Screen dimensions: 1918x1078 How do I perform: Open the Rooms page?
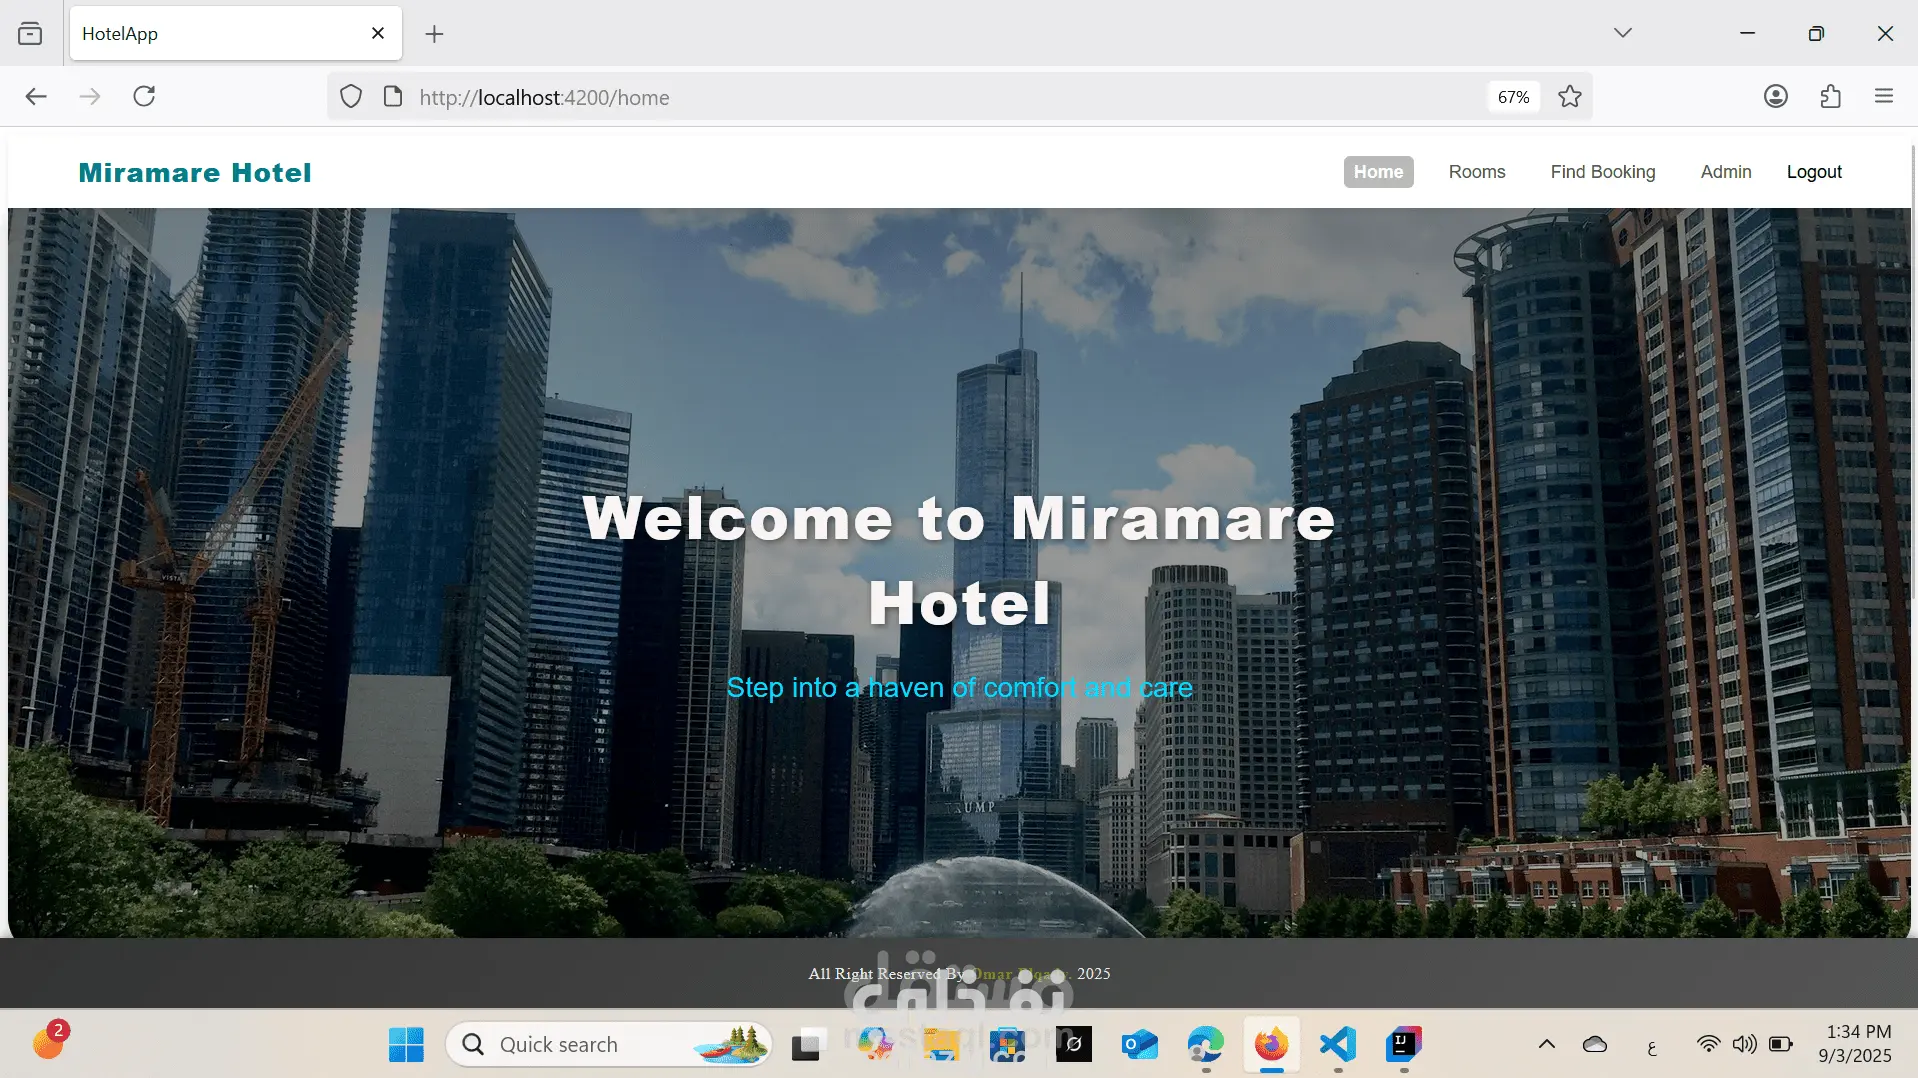(x=1477, y=172)
